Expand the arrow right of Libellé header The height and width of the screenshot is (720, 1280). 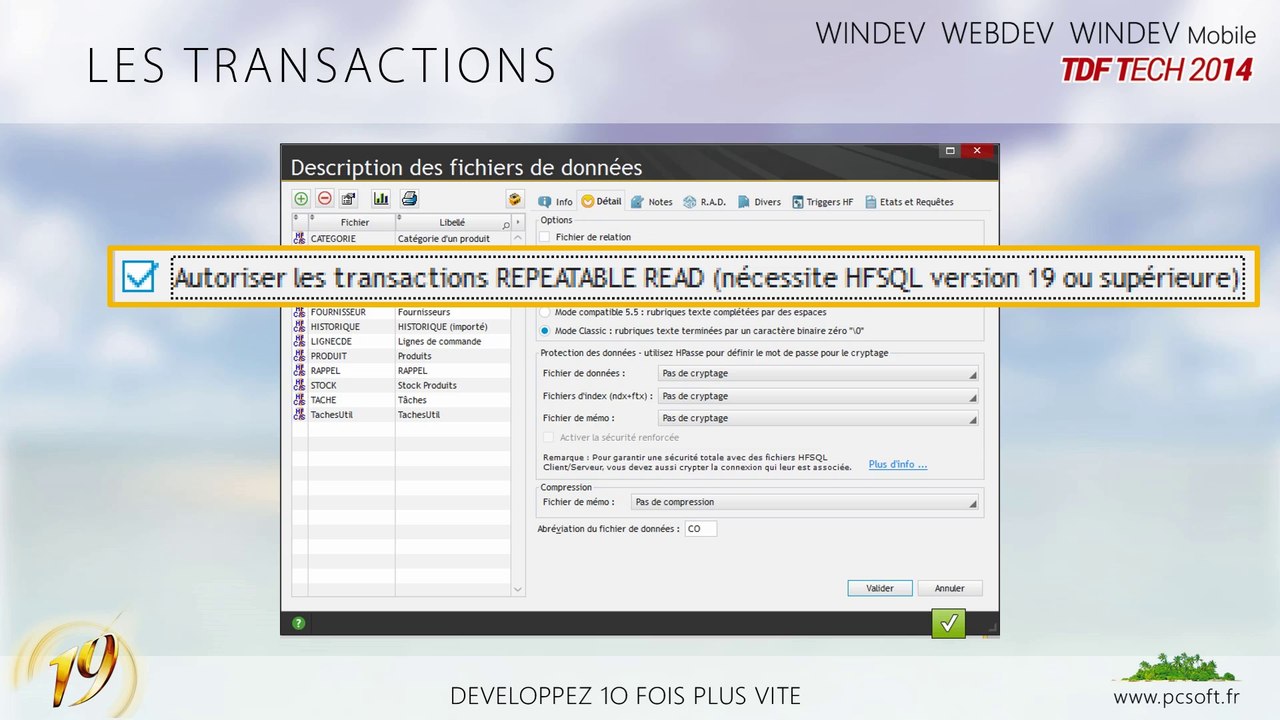pyautogui.click(x=518, y=223)
